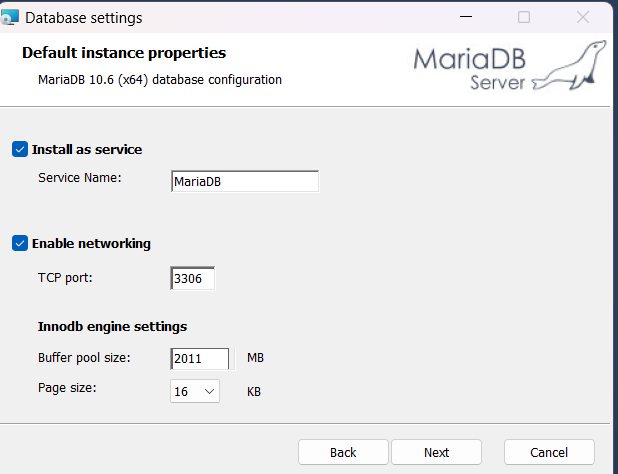Screen dimensions: 618x474
Task: Uncheck the Install as service checkbox
Action: tap(20, 149)
